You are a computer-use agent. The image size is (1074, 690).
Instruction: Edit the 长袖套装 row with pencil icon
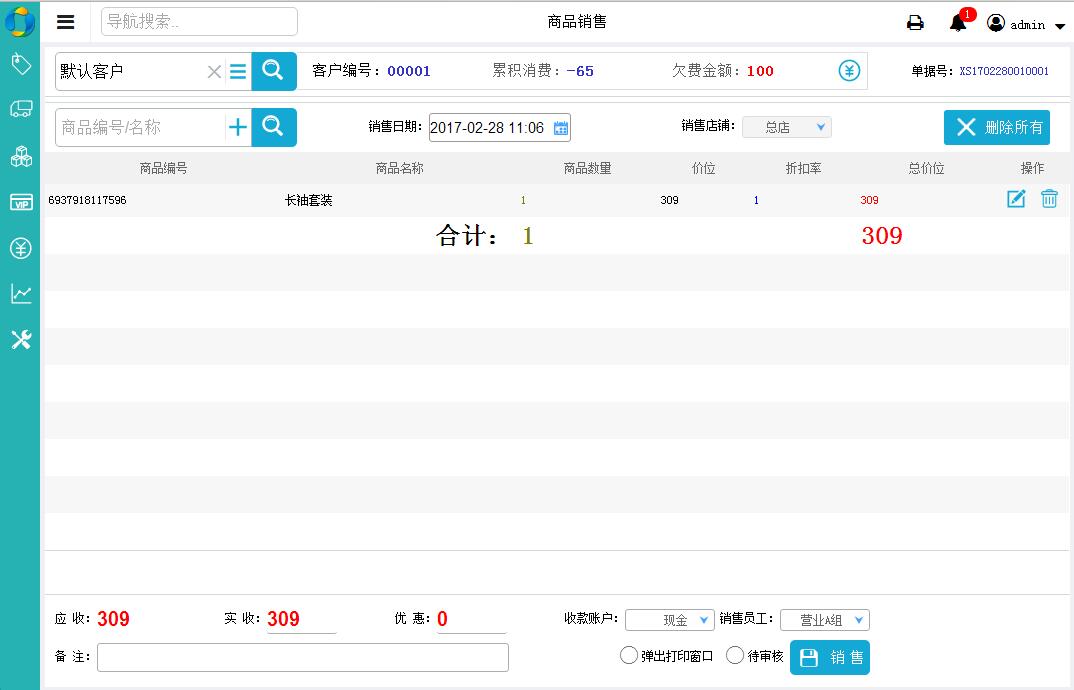point(1016,199)
